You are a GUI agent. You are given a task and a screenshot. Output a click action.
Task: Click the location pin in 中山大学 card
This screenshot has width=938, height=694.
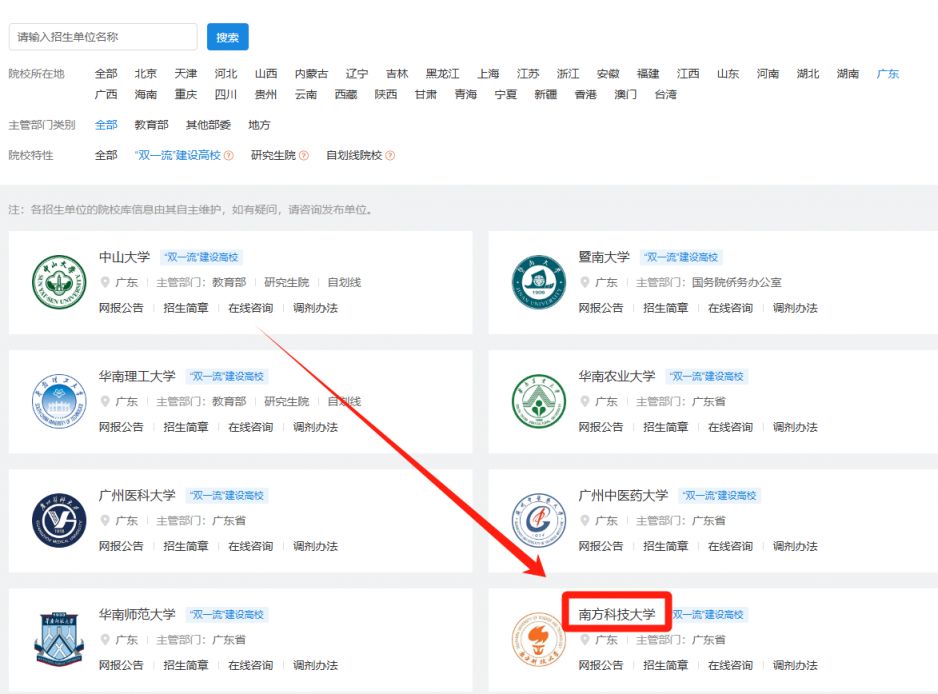pyautogui.click(x=105, y=282)
